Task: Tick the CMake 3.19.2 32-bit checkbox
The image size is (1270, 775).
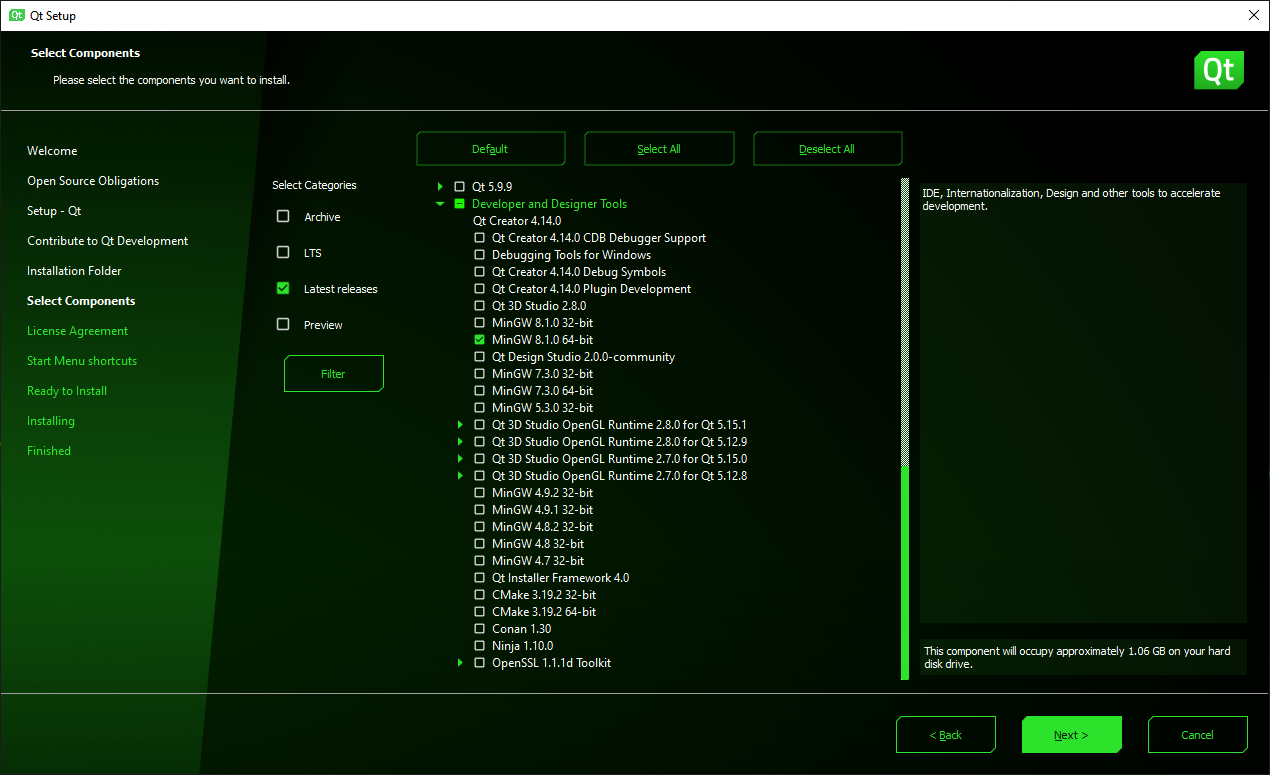Action: [480, 595]
